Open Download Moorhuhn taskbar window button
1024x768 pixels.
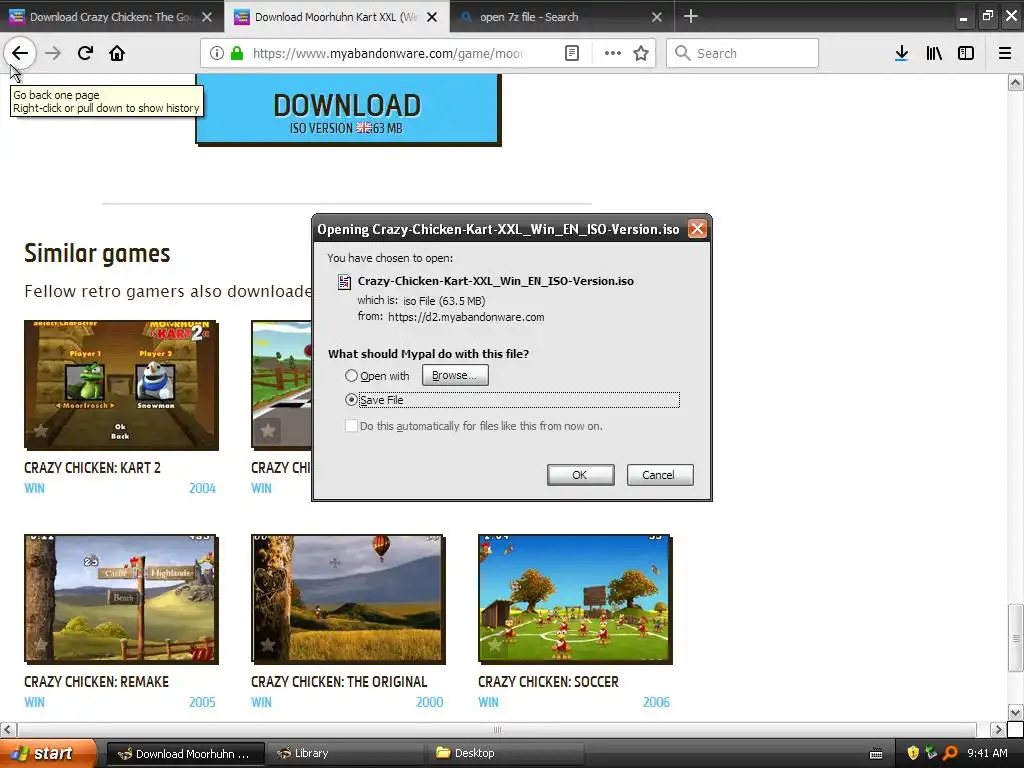point(185,754)
